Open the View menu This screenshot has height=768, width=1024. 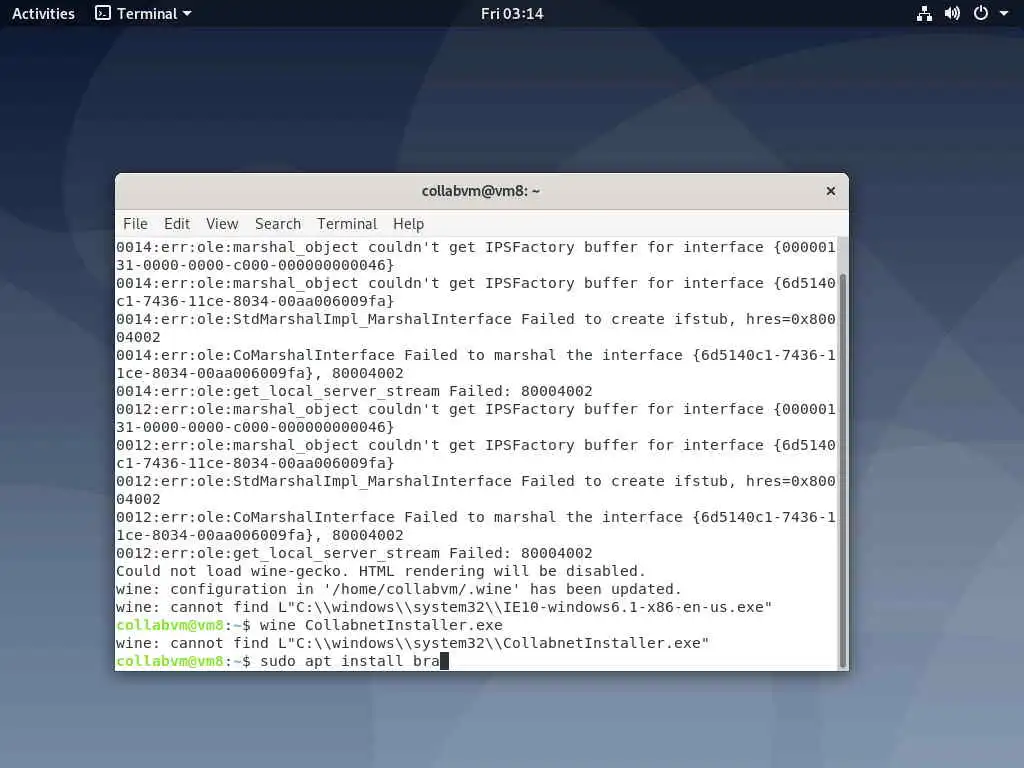point(222,224)
